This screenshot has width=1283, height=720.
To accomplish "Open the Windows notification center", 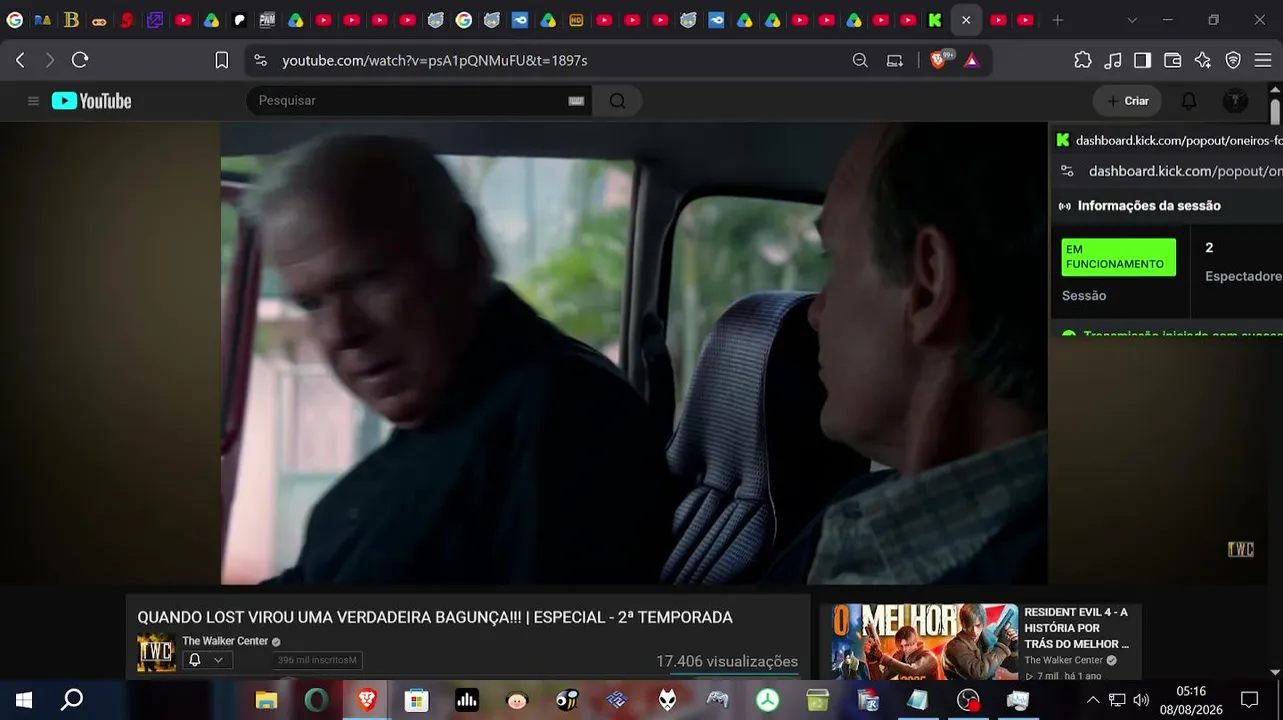I will pyautogui.click(x=1249, y=700).
